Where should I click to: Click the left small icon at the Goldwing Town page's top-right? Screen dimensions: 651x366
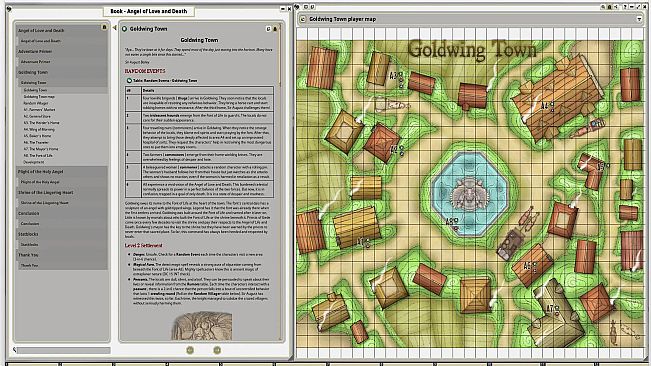coord(268,29)
